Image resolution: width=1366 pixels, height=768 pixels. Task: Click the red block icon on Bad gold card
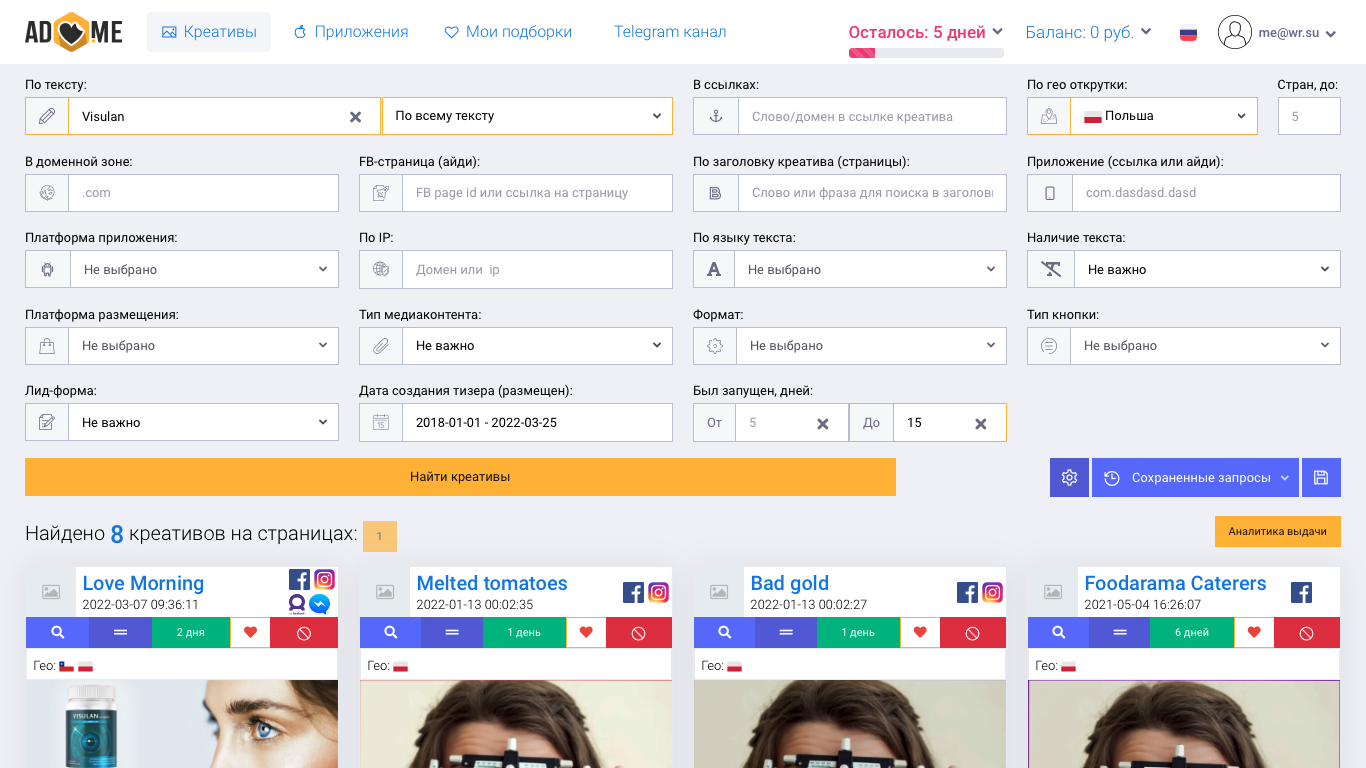(972, 632)
